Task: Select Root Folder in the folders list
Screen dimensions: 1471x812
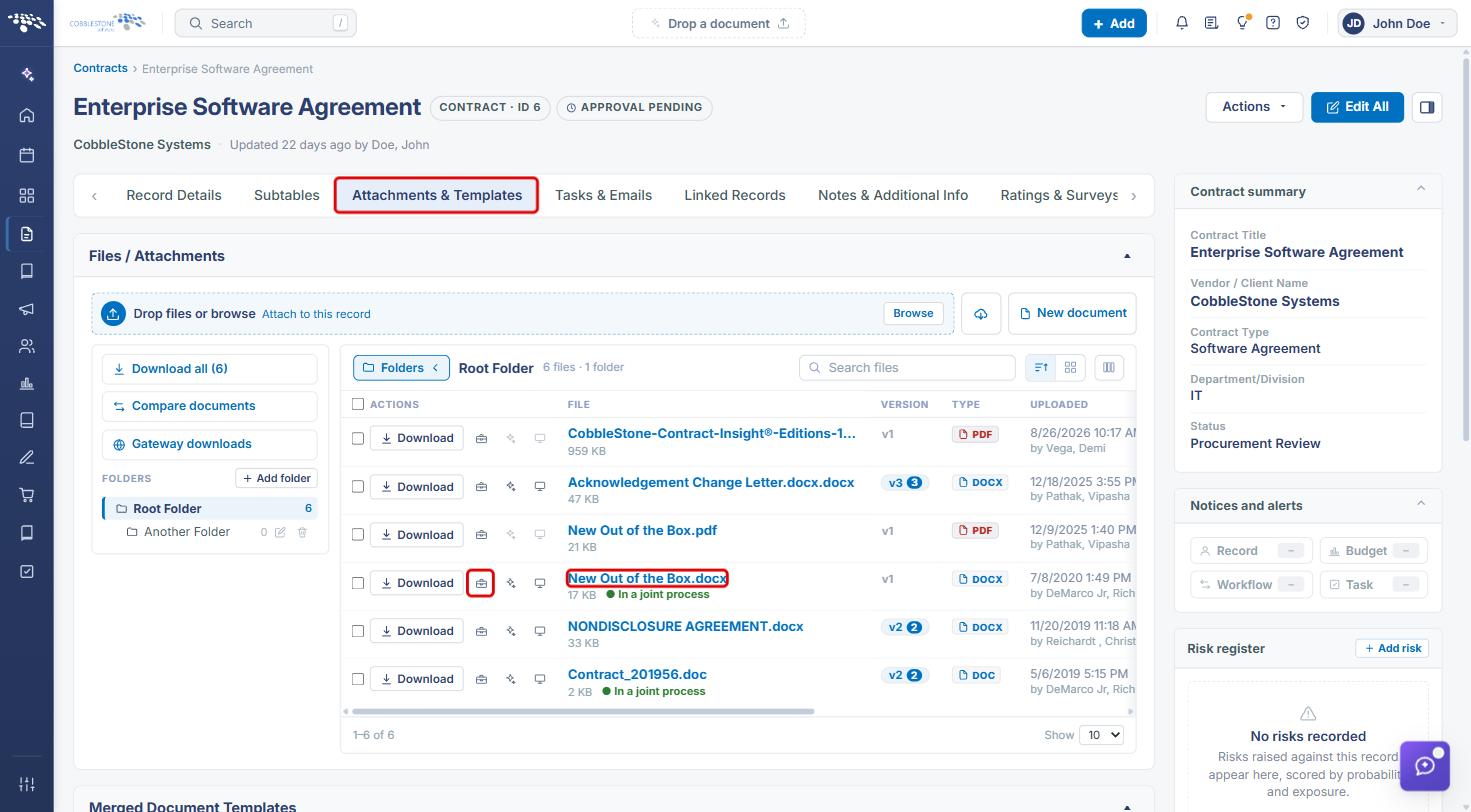Action: point(210,508)
